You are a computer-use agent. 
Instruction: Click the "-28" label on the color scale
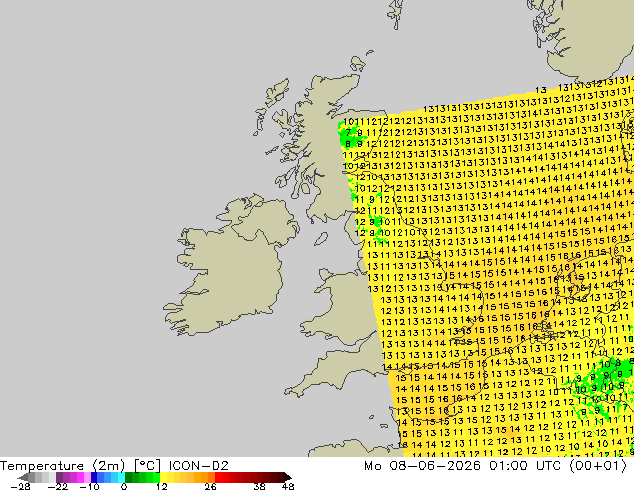(20, 486)
